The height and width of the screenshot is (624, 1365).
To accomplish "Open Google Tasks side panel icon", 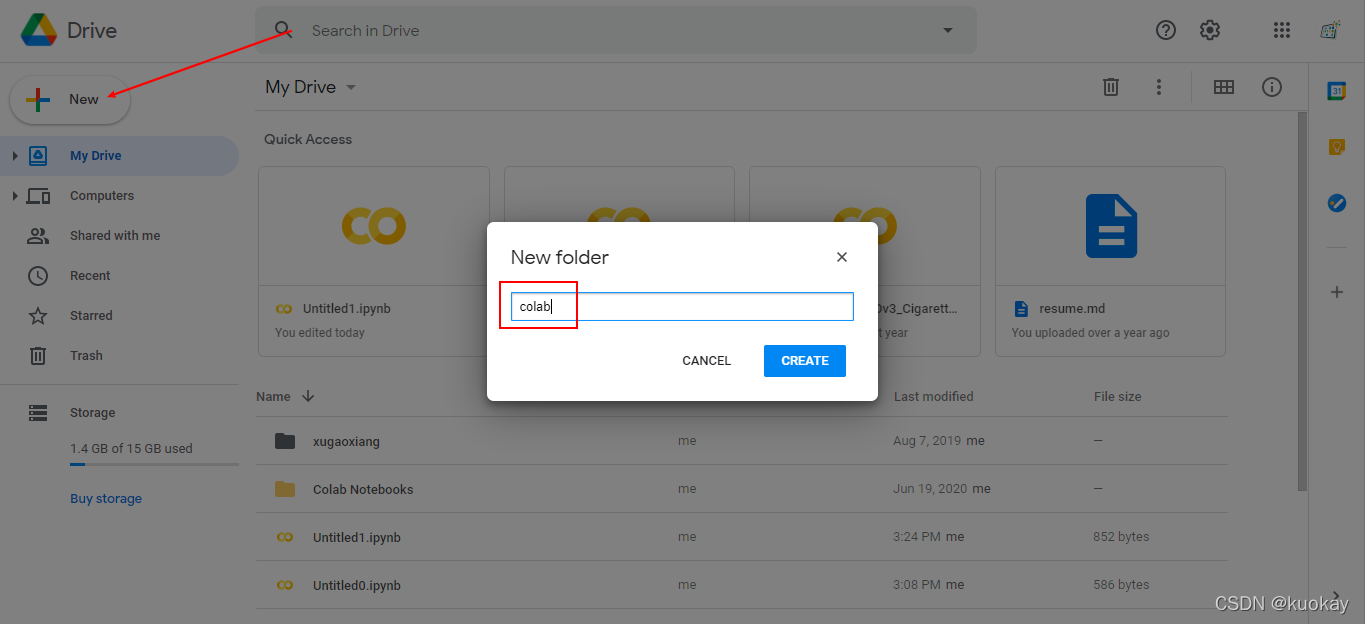I will click(x=1336, y=203).
